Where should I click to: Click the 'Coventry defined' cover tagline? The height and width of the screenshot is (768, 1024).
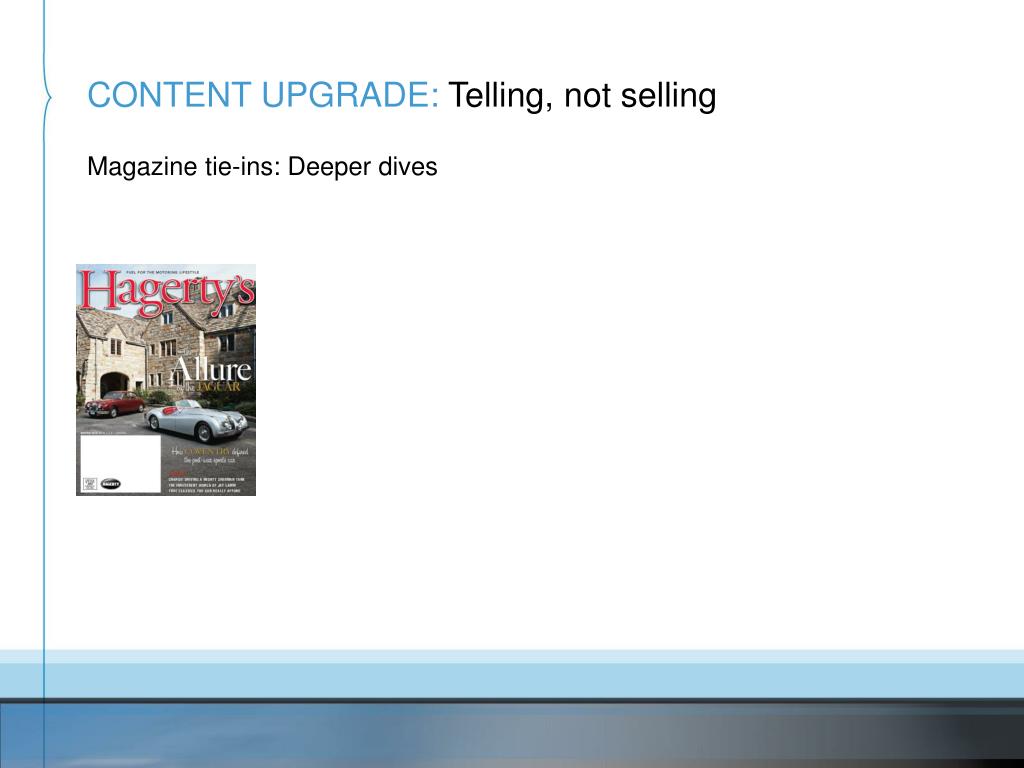pyautogui.click(x=210, y=455)
